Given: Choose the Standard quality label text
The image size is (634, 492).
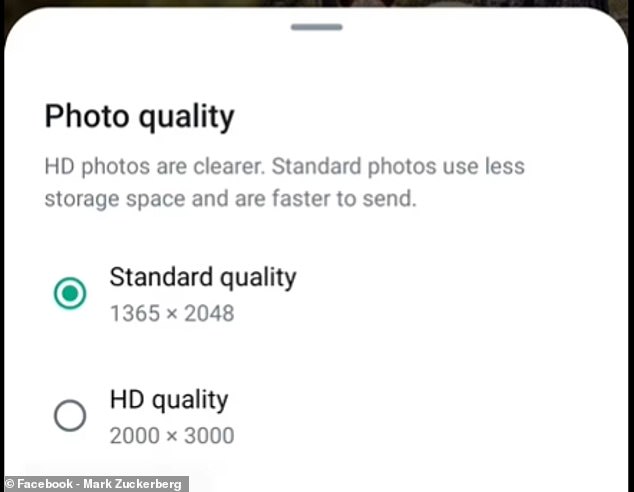Looking at the screenshot, I should pos(203,278).
